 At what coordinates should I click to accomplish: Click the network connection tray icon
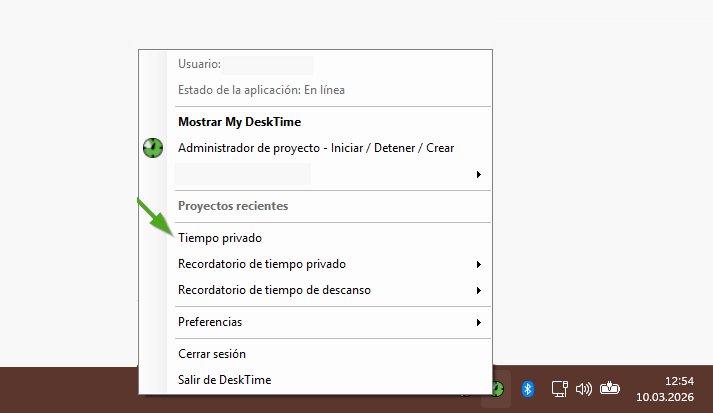tap(561, 388)
